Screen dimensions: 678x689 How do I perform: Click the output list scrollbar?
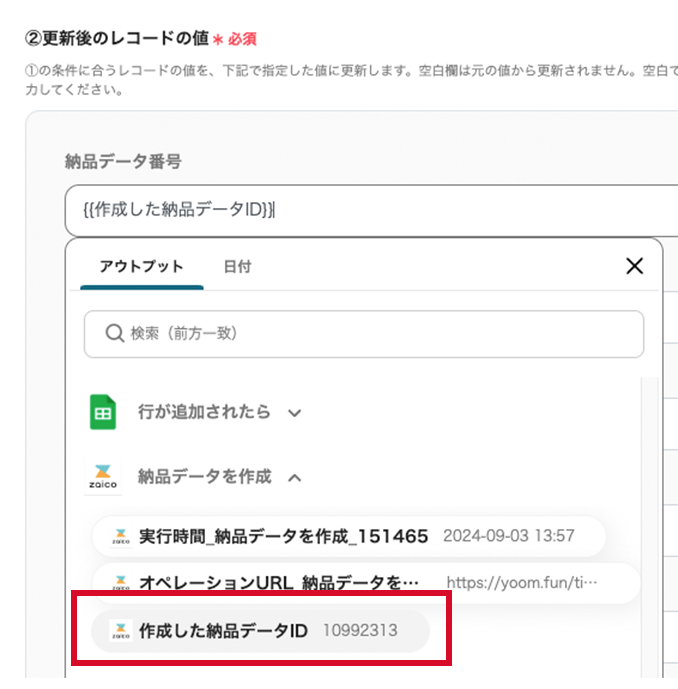click(x=649, y=527)
